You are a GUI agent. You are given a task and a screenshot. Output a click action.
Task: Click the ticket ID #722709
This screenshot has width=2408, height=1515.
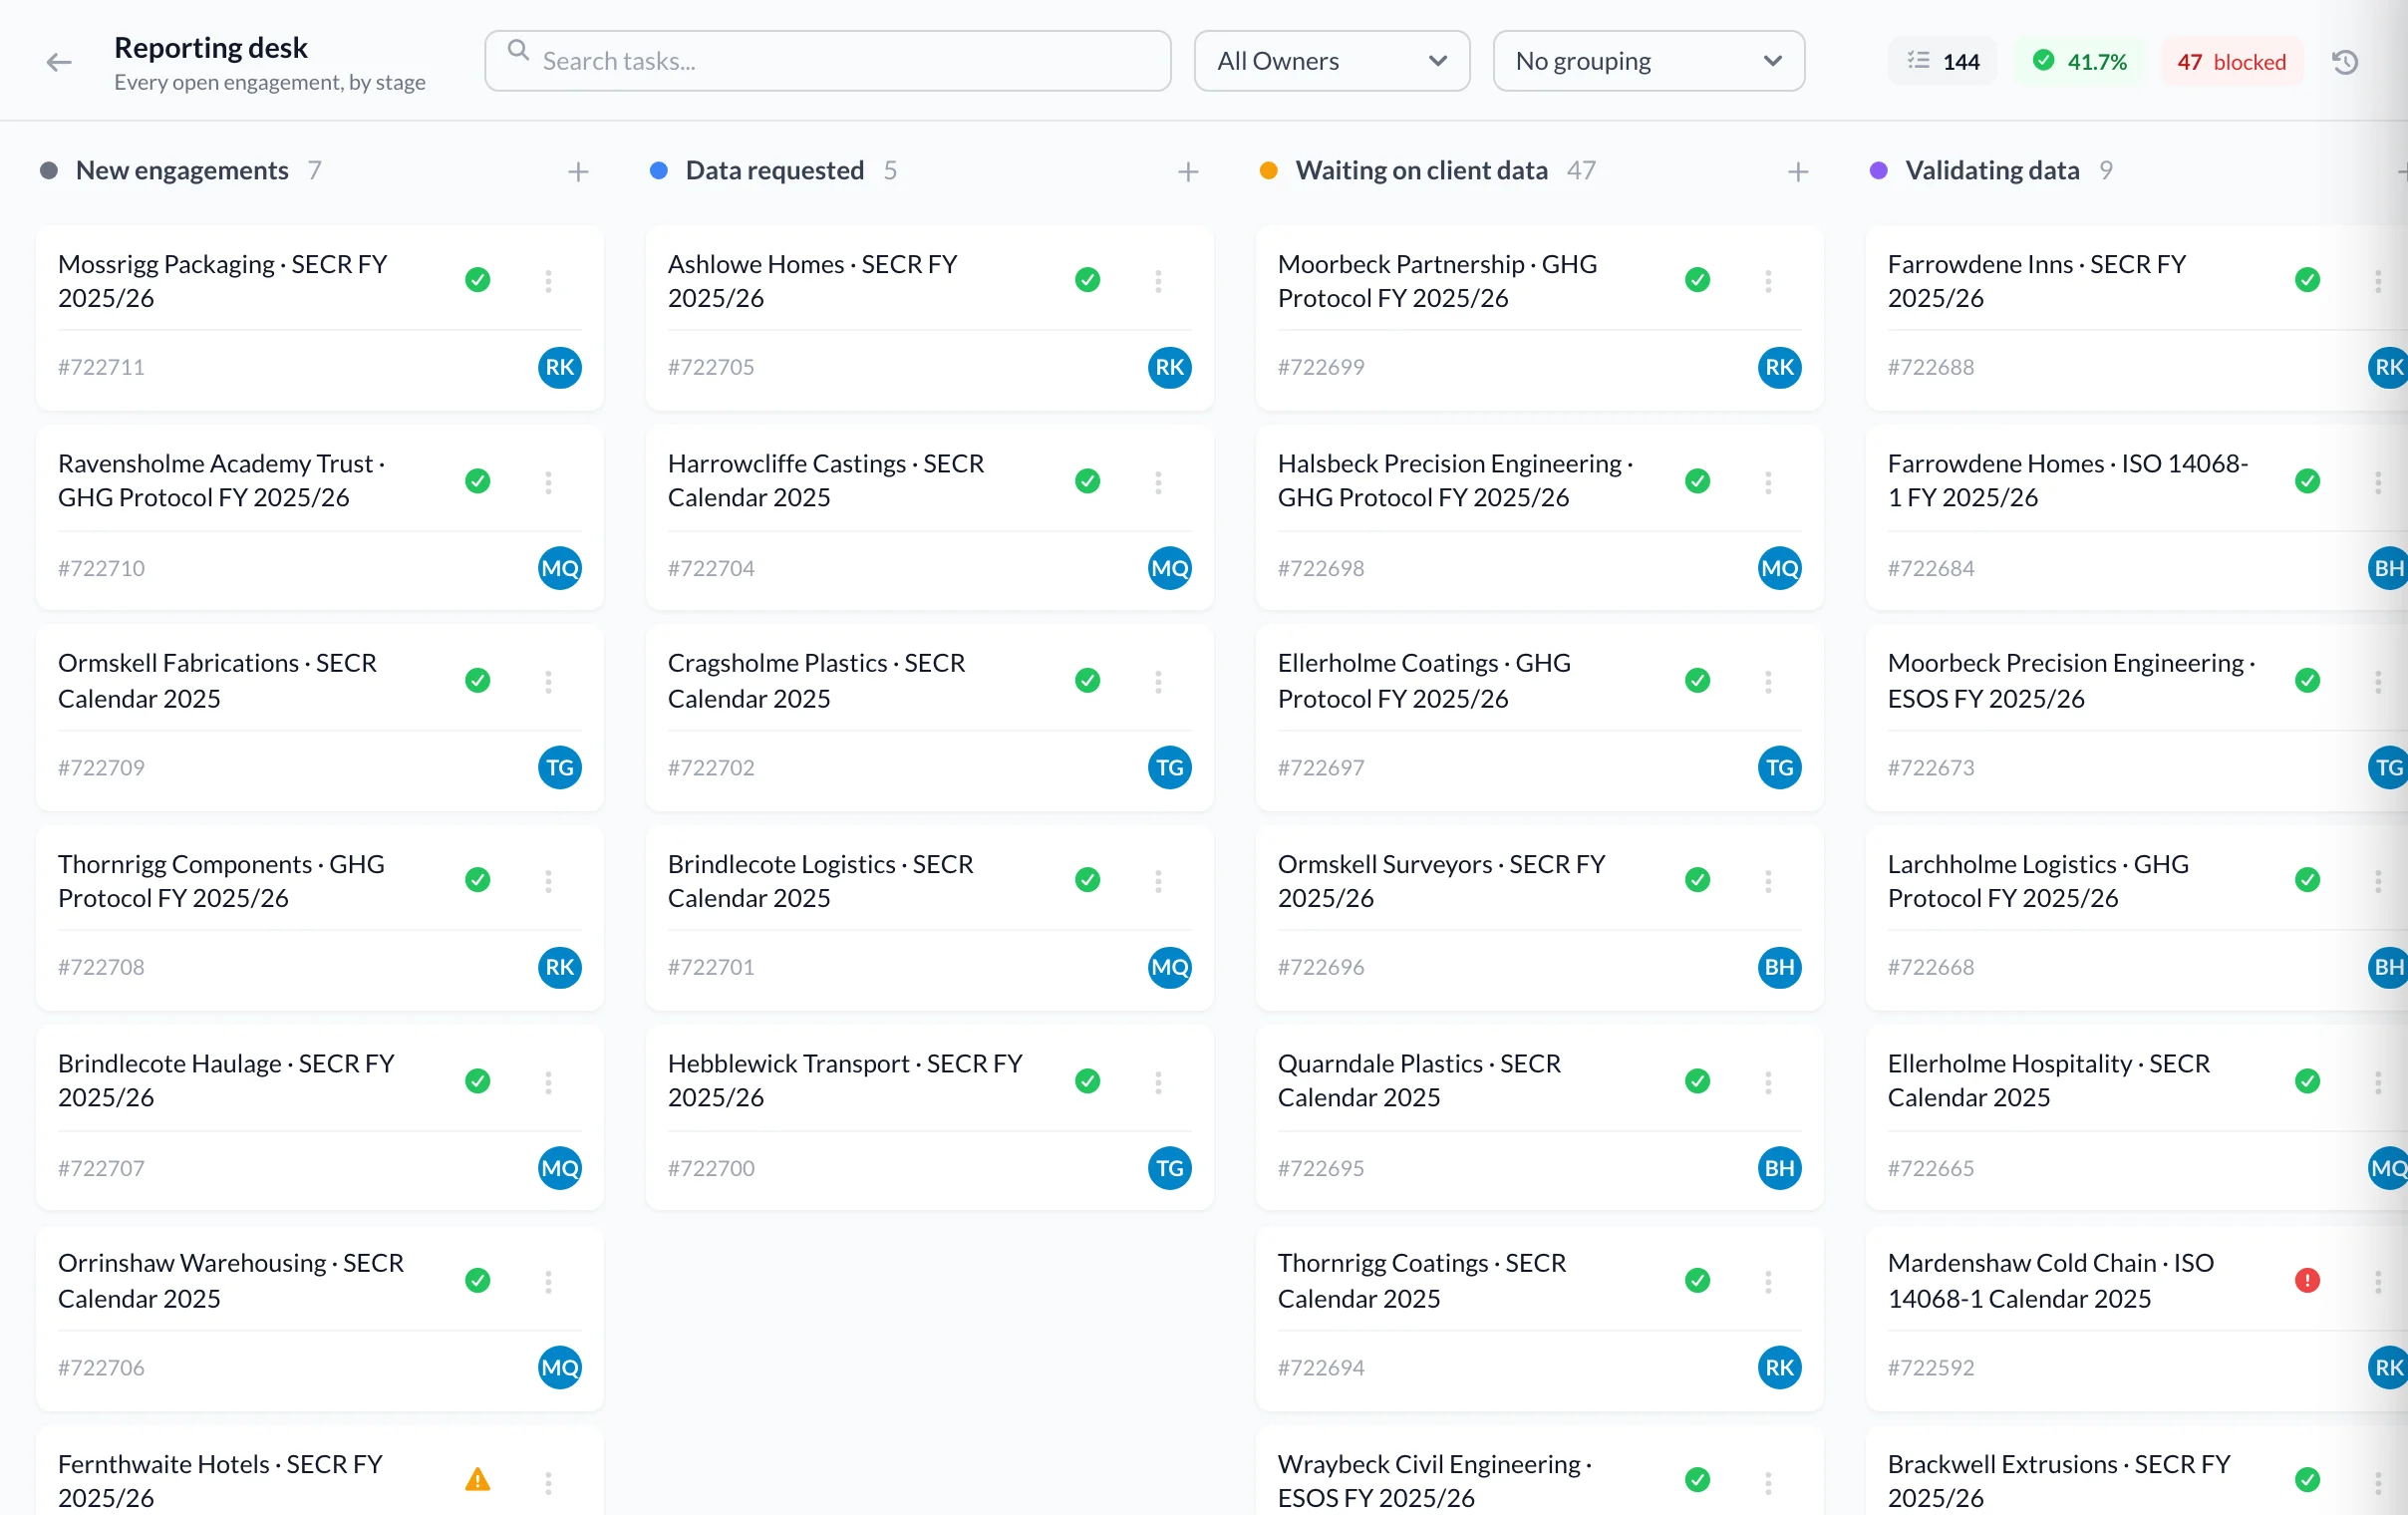pos(101,768)
